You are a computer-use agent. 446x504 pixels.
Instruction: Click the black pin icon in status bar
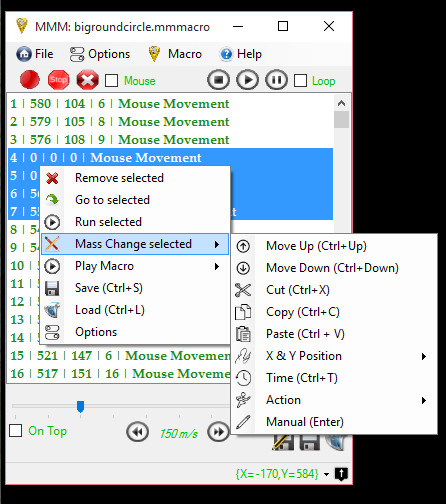(x=341, y=474)
